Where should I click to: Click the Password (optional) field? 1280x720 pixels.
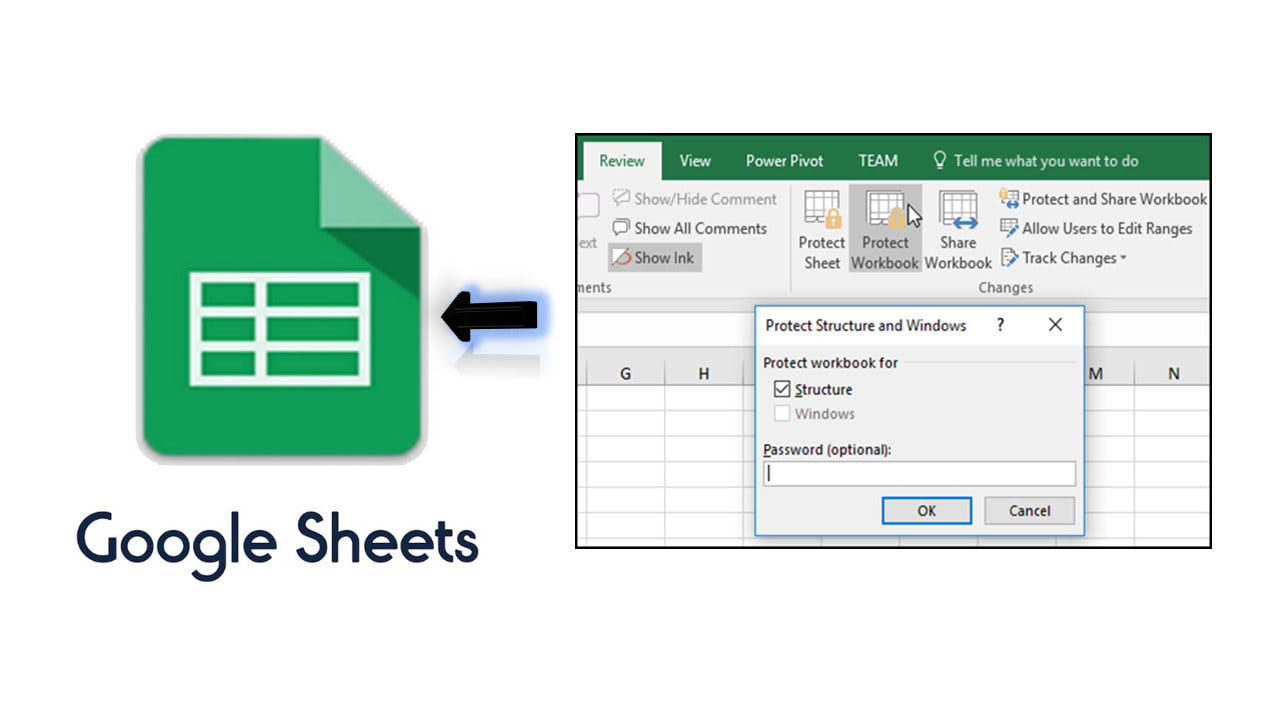point(920,474)
